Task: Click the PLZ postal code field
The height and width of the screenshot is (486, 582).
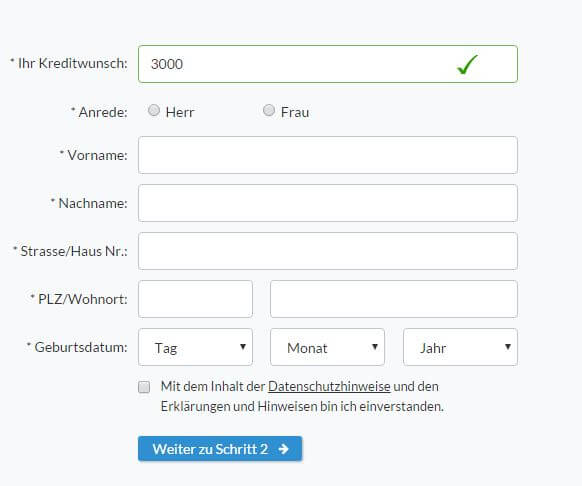Action: [195, 299]
